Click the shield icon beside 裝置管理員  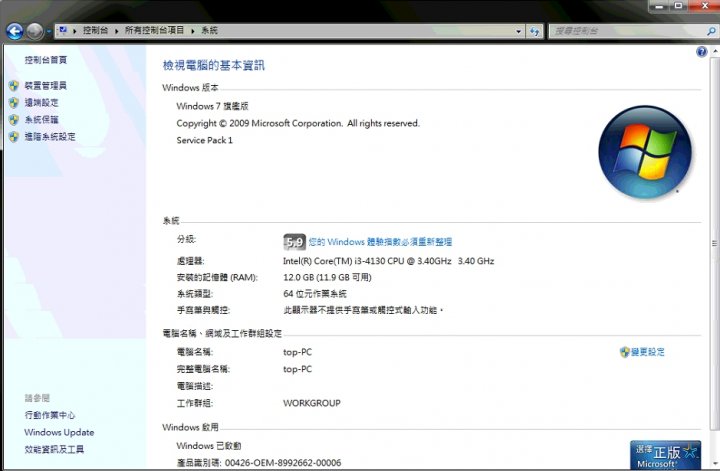pos(14,85)
